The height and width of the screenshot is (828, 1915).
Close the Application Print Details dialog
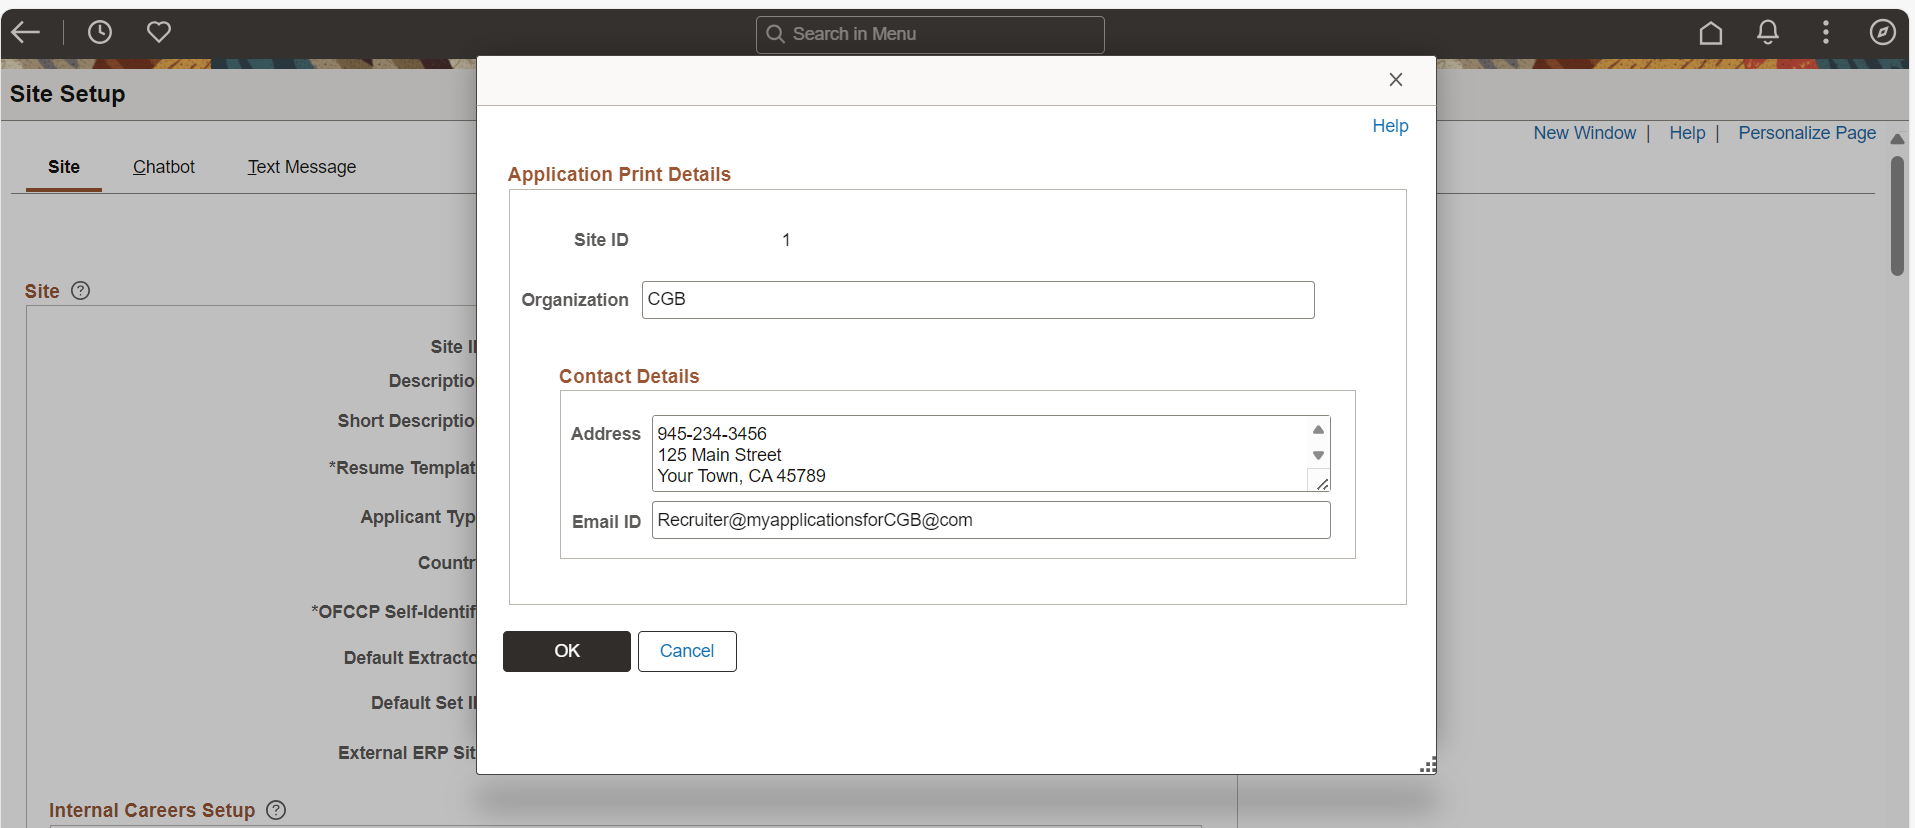[1396, 80]
